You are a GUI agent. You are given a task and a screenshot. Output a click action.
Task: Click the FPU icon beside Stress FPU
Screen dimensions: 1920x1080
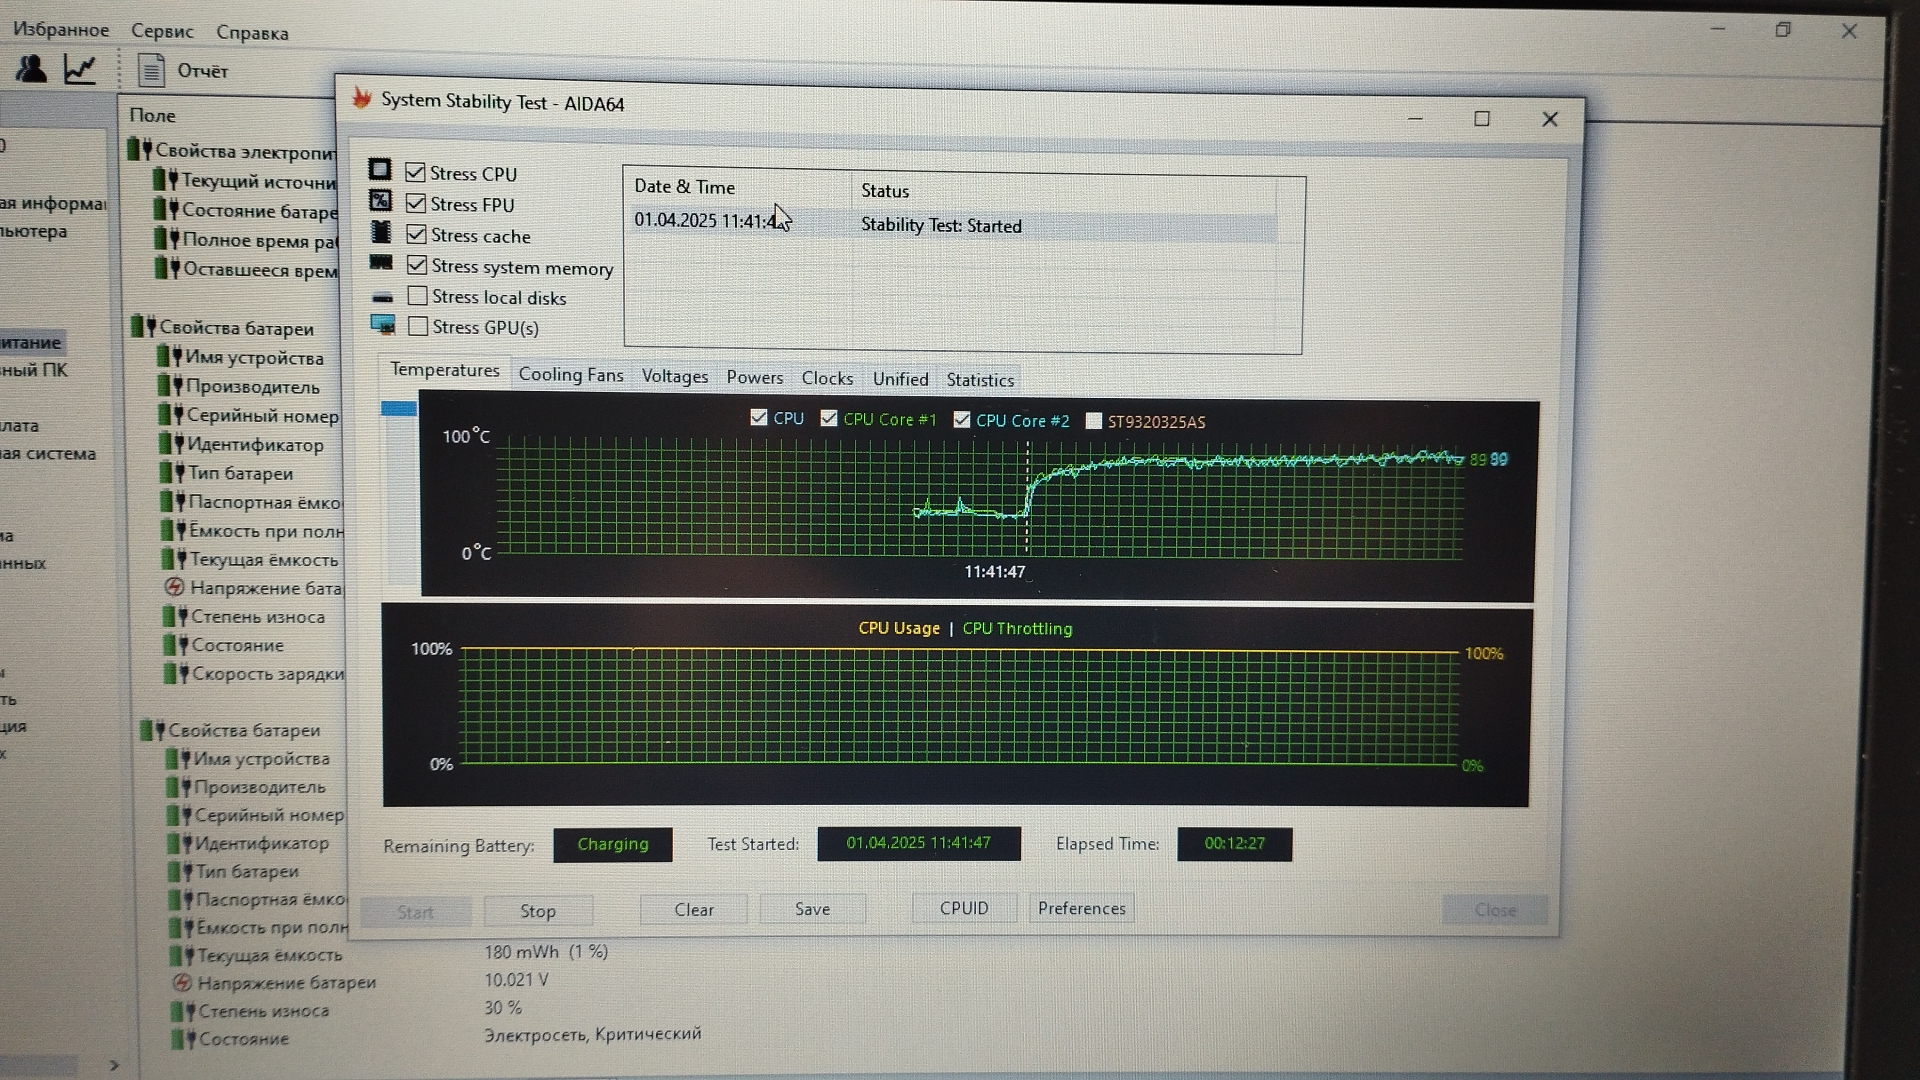coord(380,201)
